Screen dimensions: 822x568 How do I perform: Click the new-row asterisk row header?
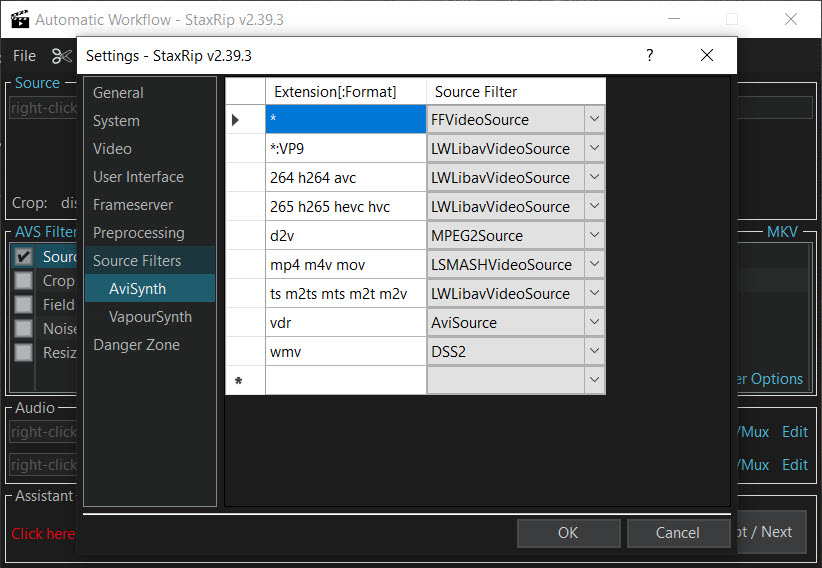point(245,380)
